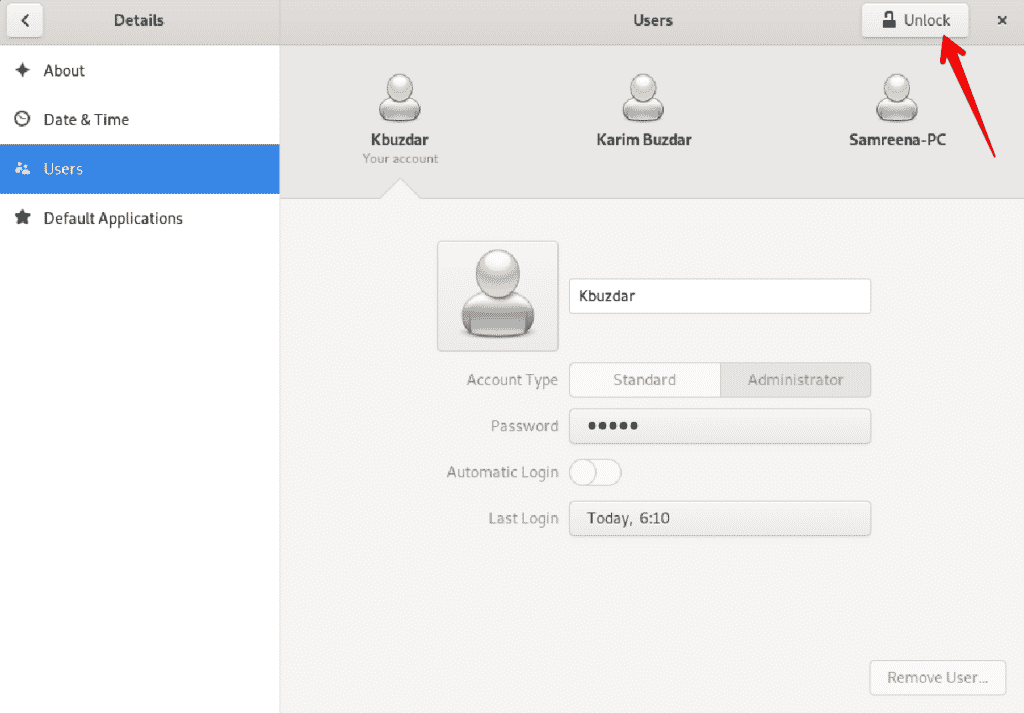Click the Password field
The width and height of the screenshot is (1024, 713).
[719, 426]
